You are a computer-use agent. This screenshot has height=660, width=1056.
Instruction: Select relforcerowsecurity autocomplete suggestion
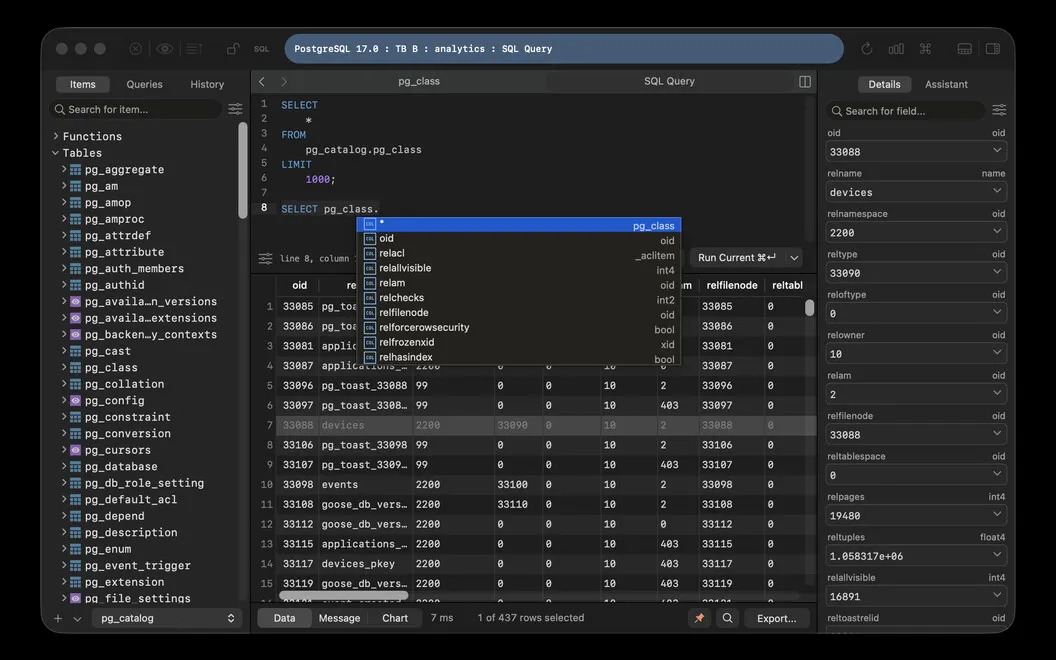coord(519,327)
